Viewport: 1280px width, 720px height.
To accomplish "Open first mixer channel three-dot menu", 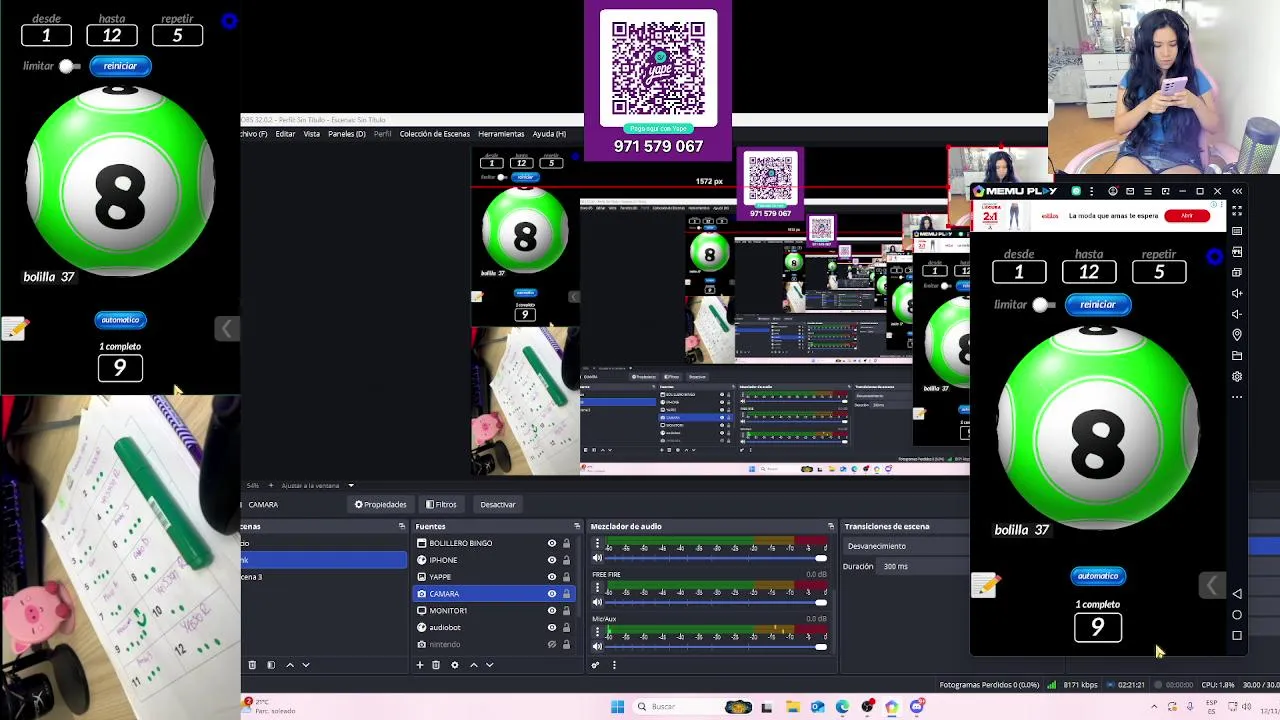I will pos(597,545).
